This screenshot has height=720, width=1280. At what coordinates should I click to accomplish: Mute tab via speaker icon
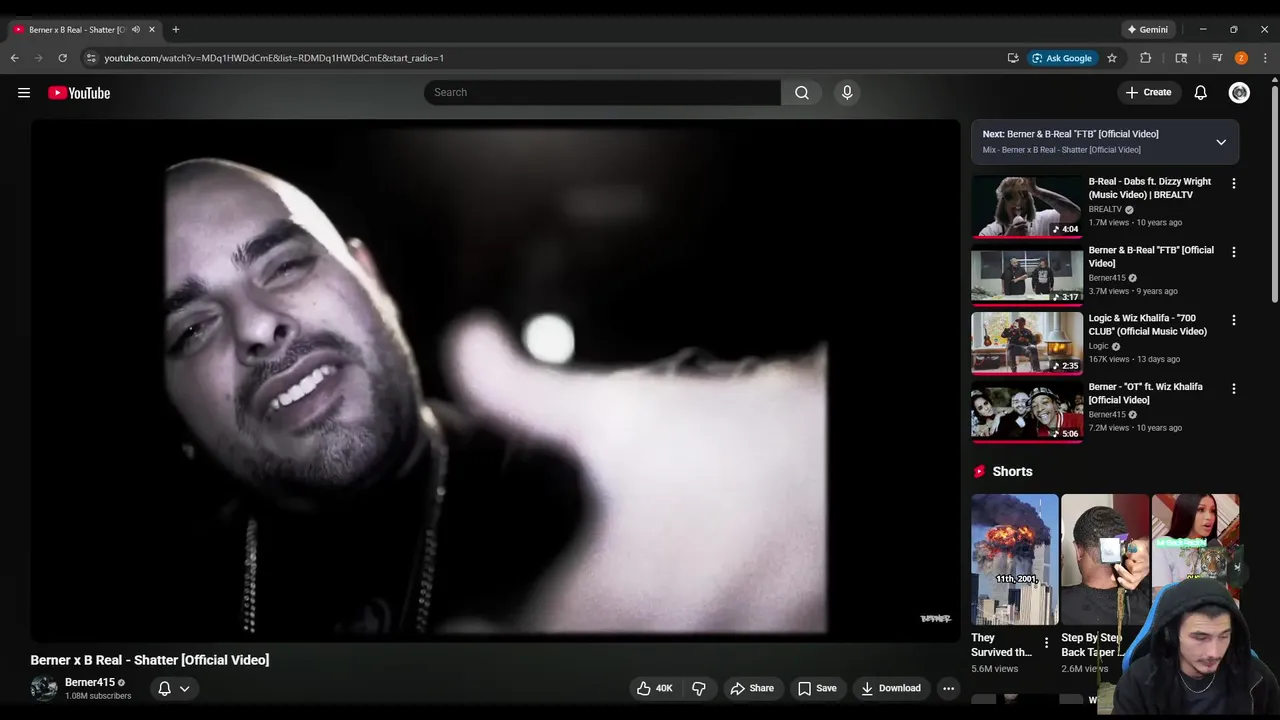[x=136, y=30]
